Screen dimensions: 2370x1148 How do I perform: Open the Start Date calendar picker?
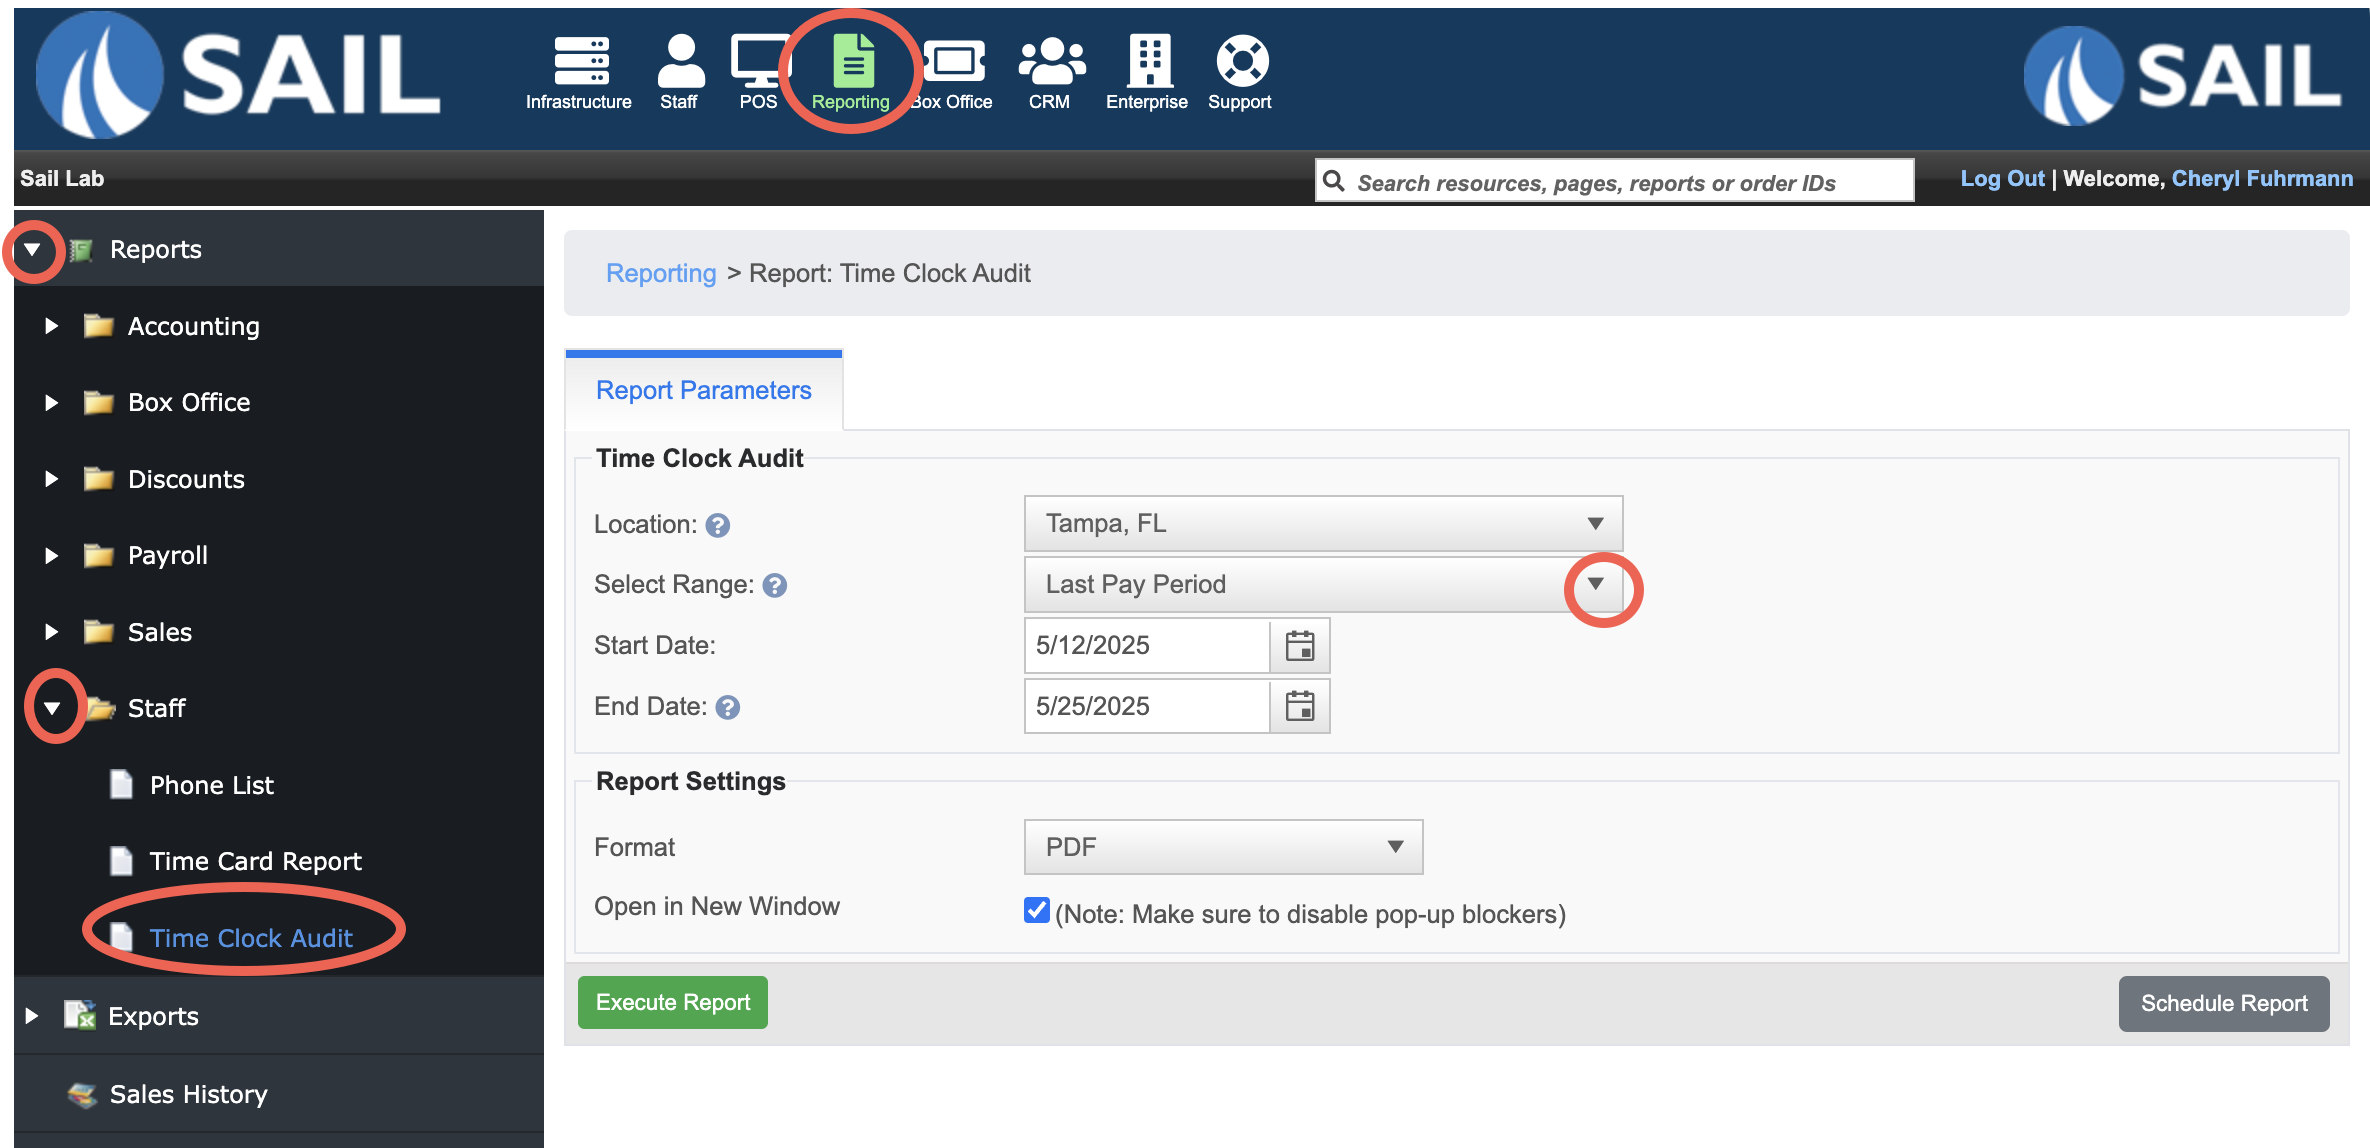(x=1299, y=646)
